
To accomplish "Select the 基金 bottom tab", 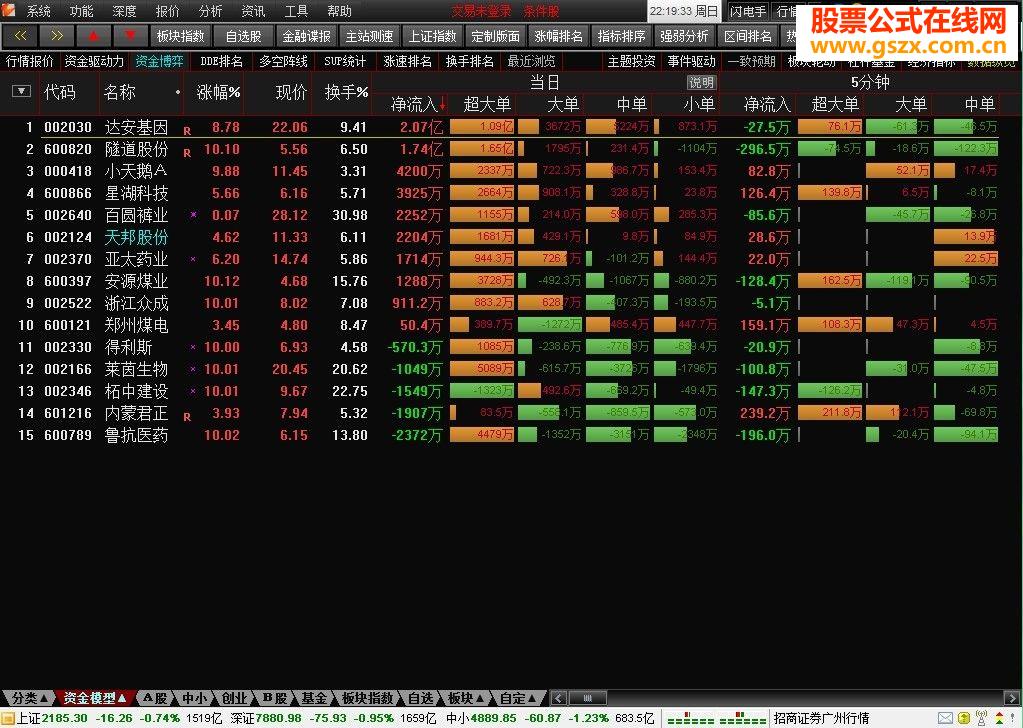I will (x=314, y=698).
